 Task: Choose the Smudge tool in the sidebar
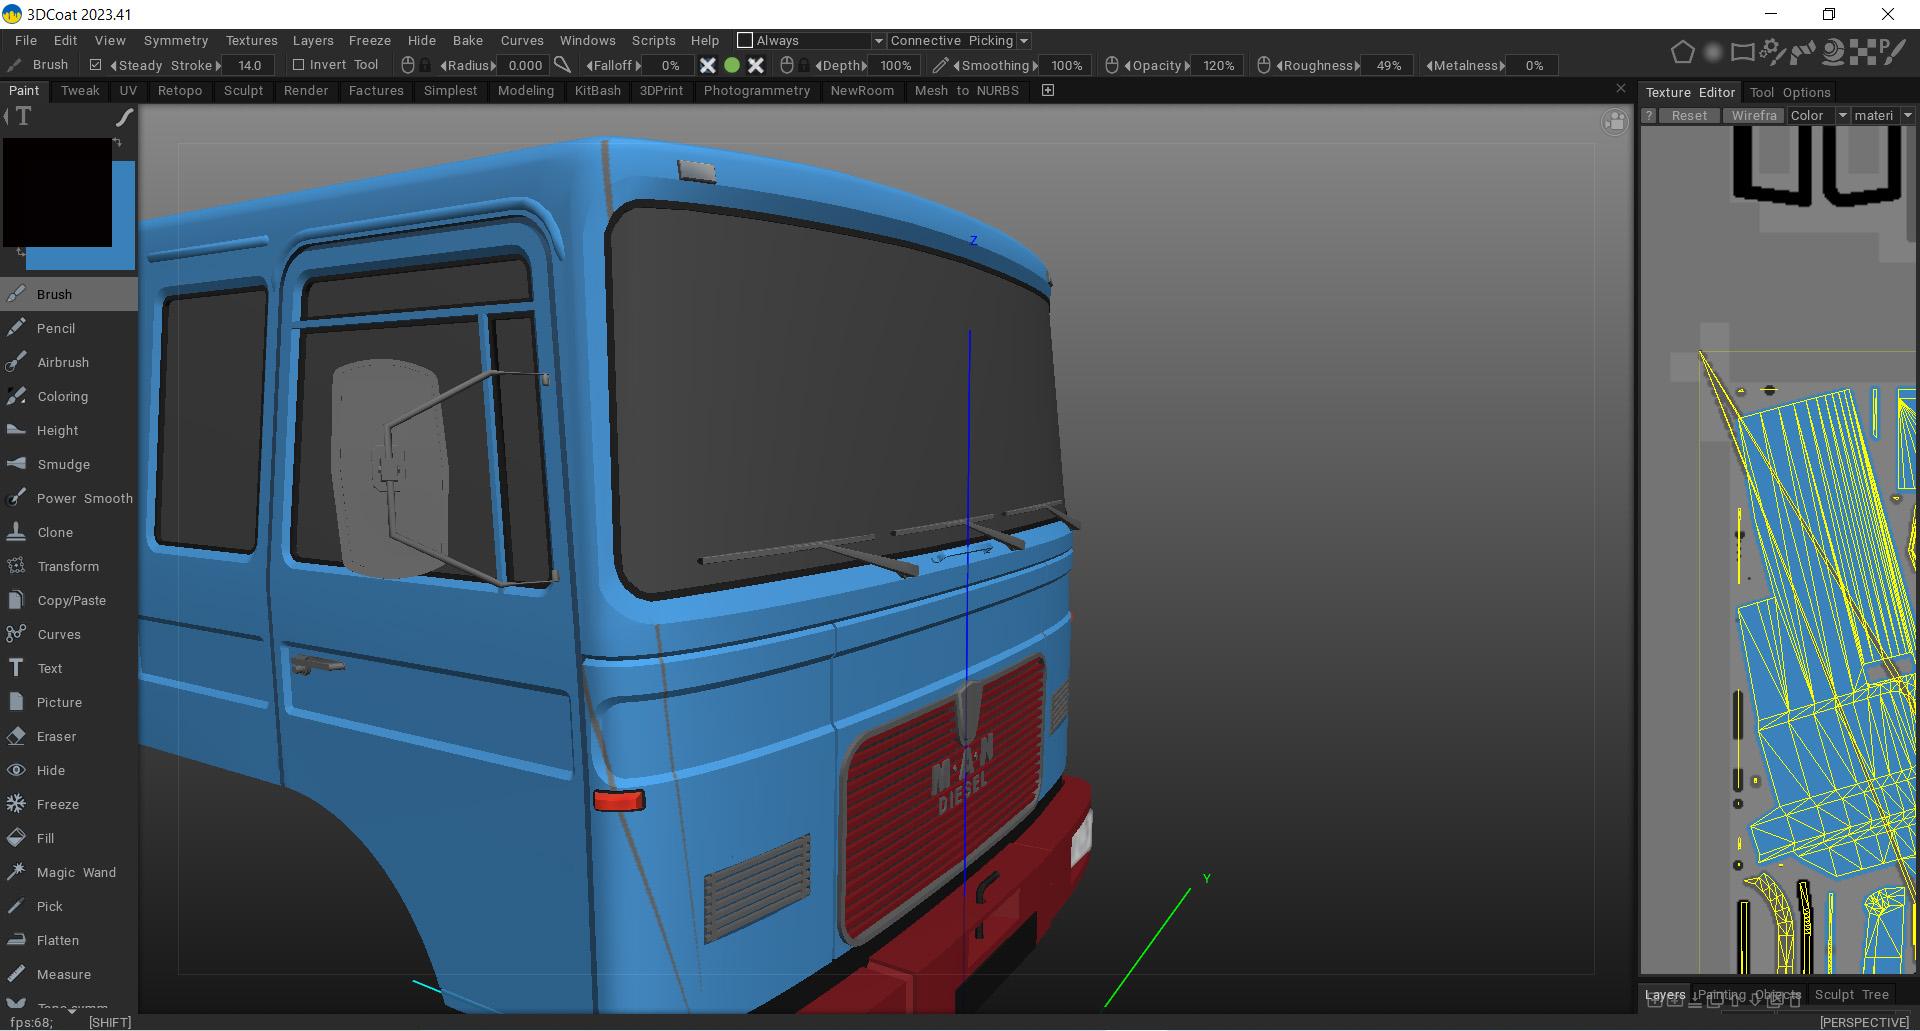63,464
